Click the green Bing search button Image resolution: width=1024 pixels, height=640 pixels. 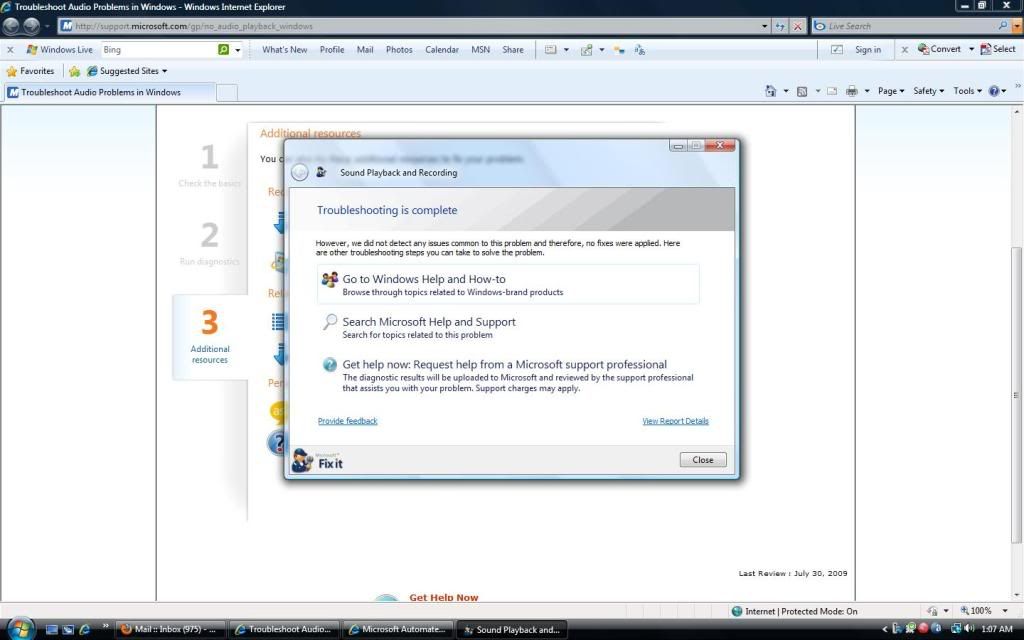[223, 50]
